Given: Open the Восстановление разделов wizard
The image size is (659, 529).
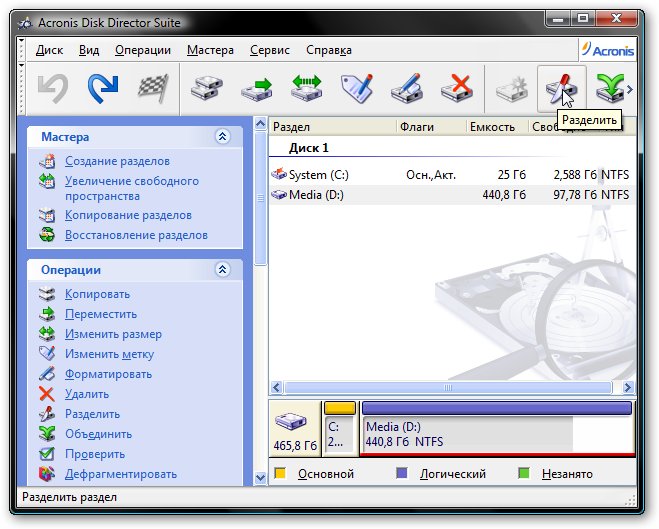Looking at the screenshot, I should (136, 235).
